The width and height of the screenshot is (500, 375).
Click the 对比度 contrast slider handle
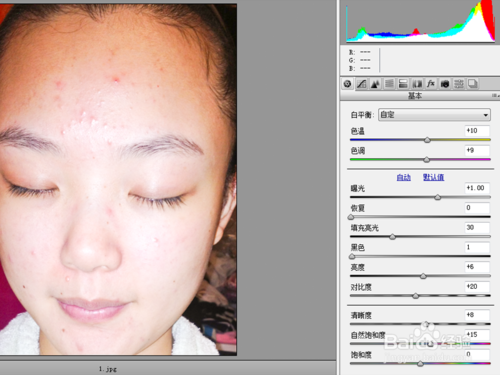[415, 296]
